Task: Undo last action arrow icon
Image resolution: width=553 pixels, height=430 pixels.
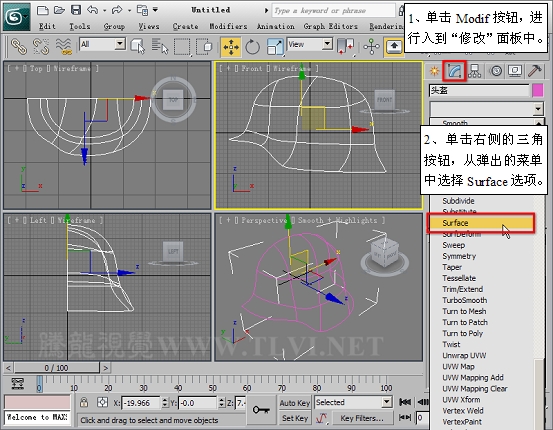Action: point(92,10)
